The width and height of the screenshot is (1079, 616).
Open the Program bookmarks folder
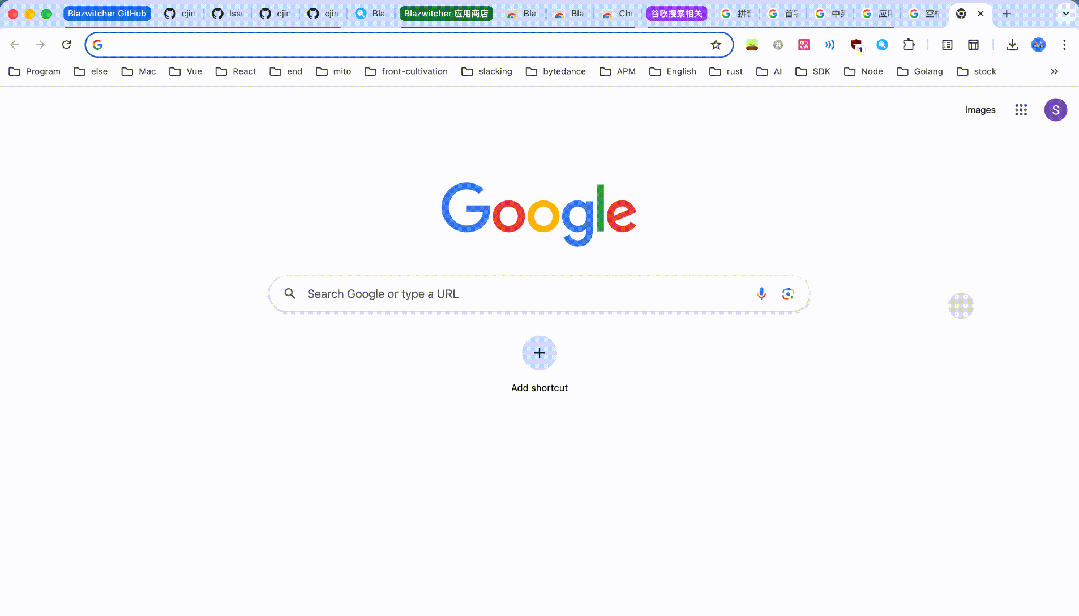click(x=34, y=72)
